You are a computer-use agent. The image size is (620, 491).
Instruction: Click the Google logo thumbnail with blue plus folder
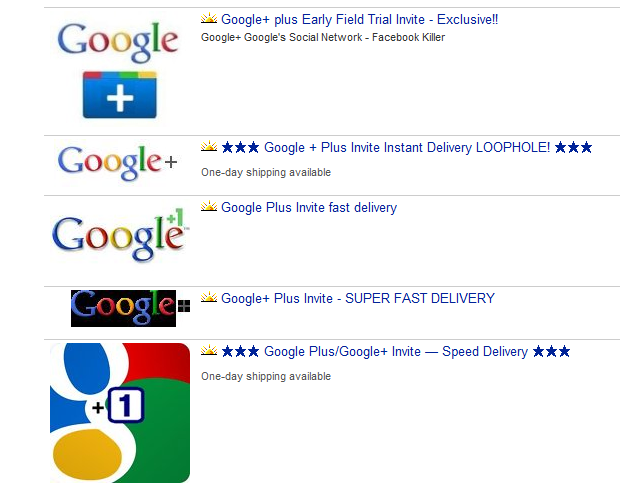(118, 70)
